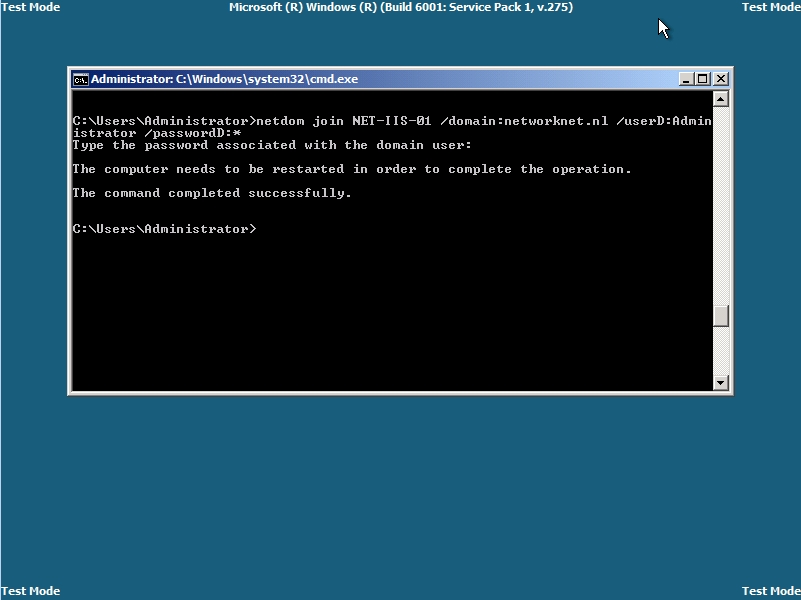Click 'istrator /passwordD:*' wrapped command line
This screenshot has width=801, height=600.
(x=157, y=133)
